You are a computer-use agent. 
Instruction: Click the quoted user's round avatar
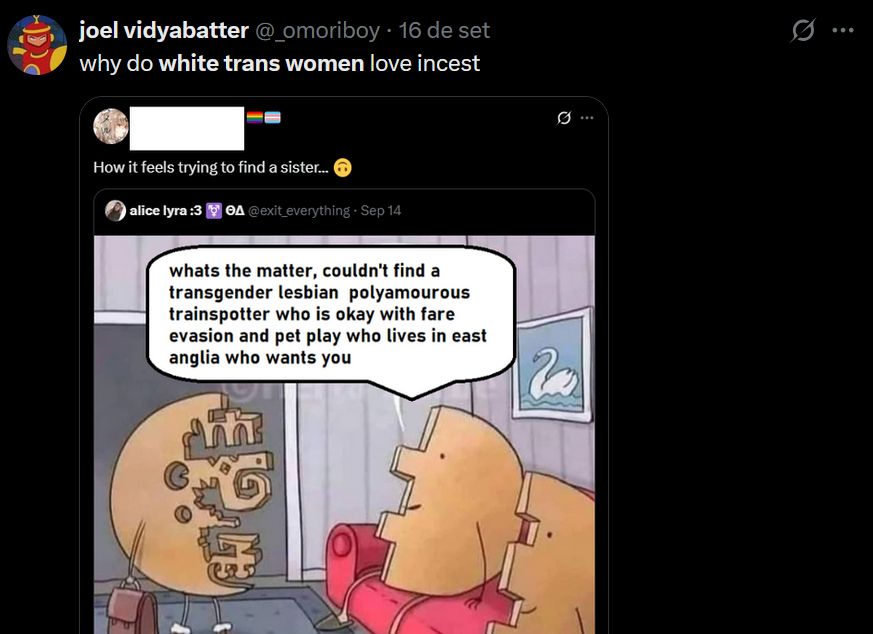[110, 126]
